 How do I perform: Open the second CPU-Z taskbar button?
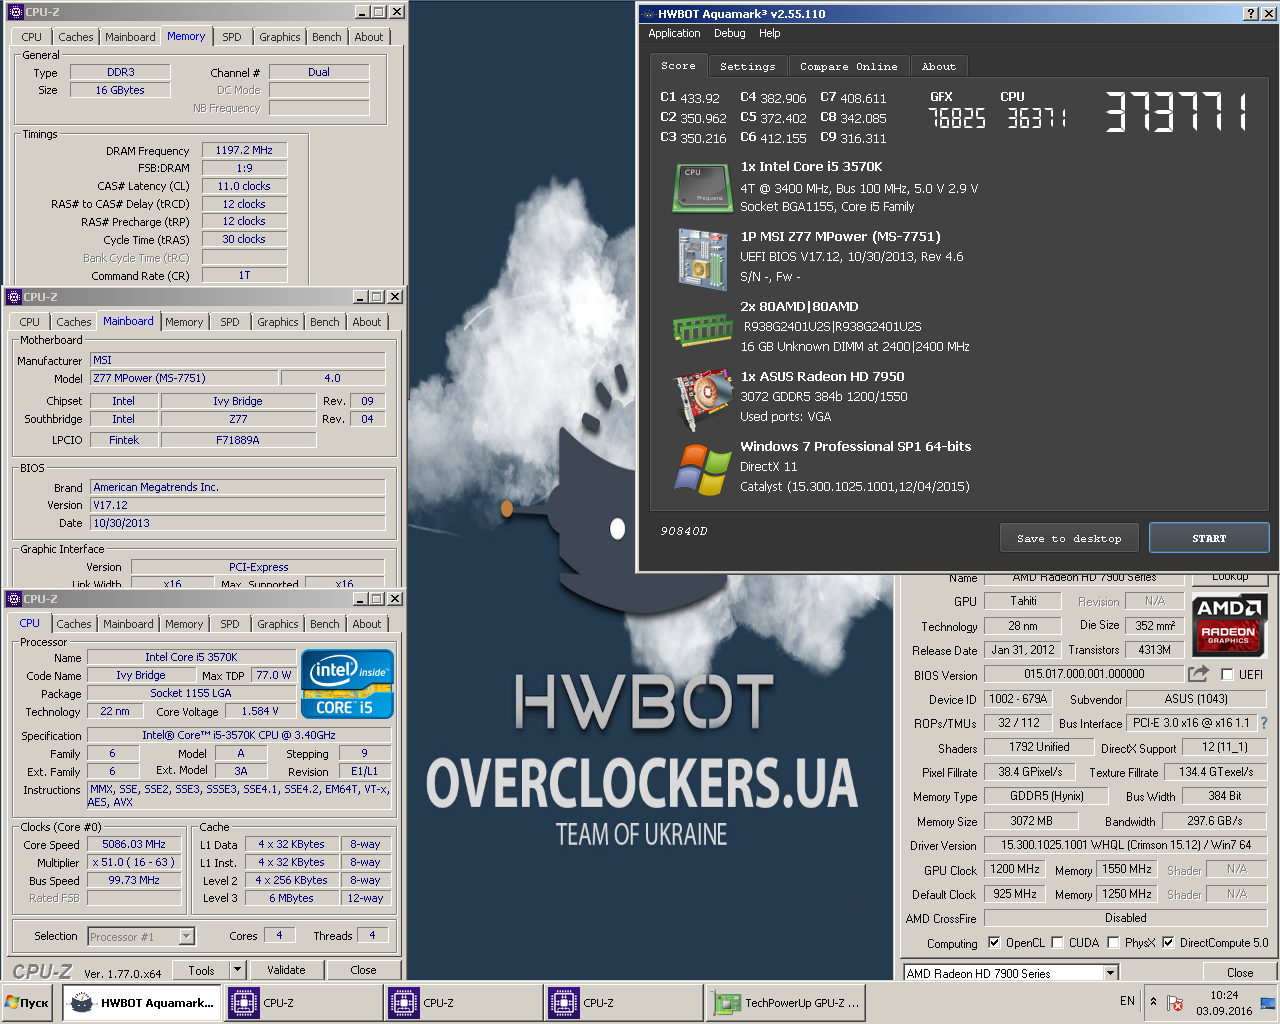463,1003
